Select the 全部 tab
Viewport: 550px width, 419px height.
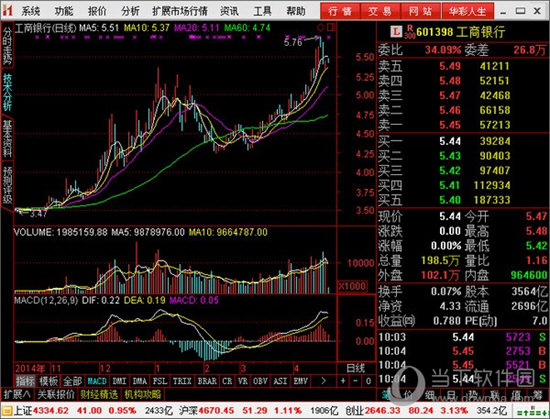73,381
